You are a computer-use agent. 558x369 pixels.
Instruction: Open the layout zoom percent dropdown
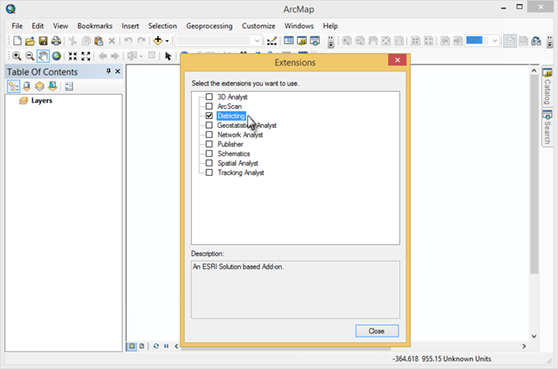pyautogui.click(x=494, y=41)
